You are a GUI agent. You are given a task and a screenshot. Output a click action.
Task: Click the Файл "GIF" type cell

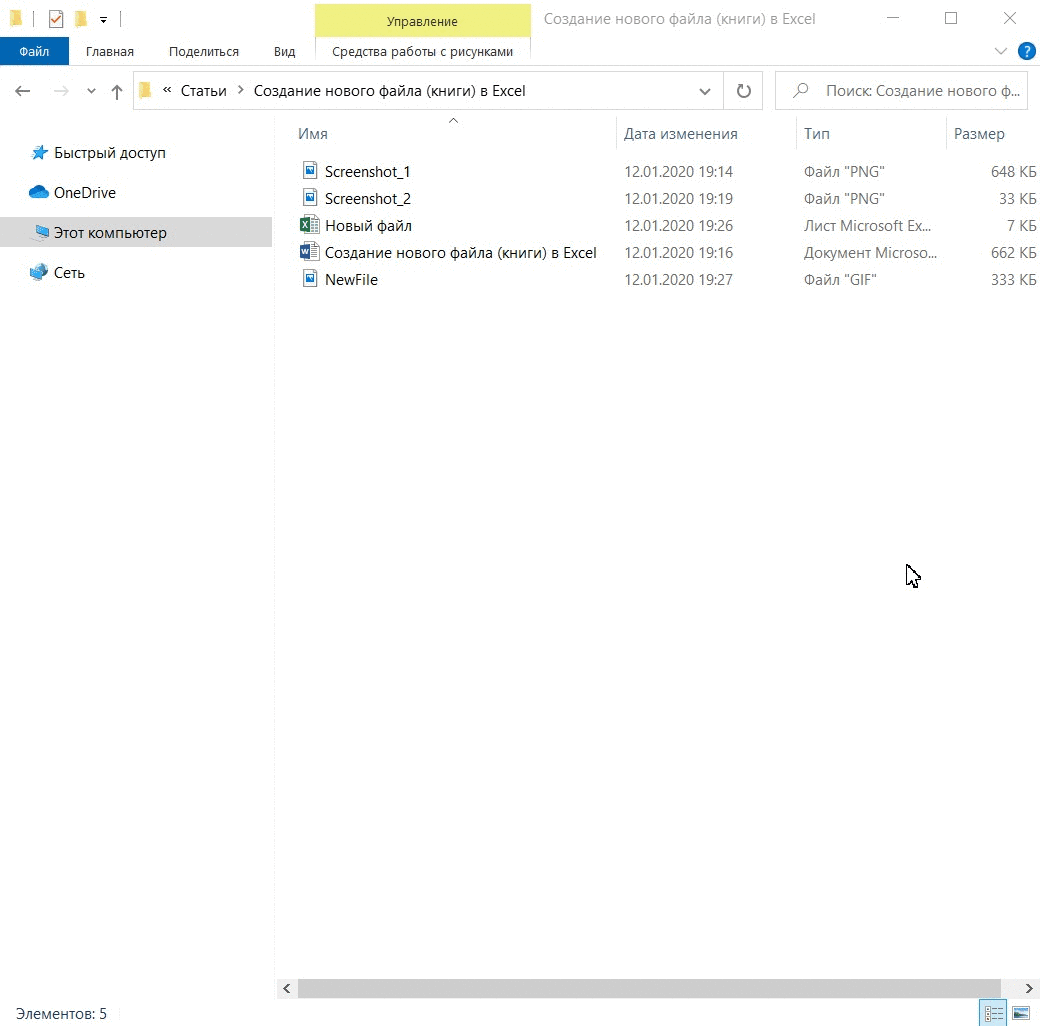pos(840,280)
